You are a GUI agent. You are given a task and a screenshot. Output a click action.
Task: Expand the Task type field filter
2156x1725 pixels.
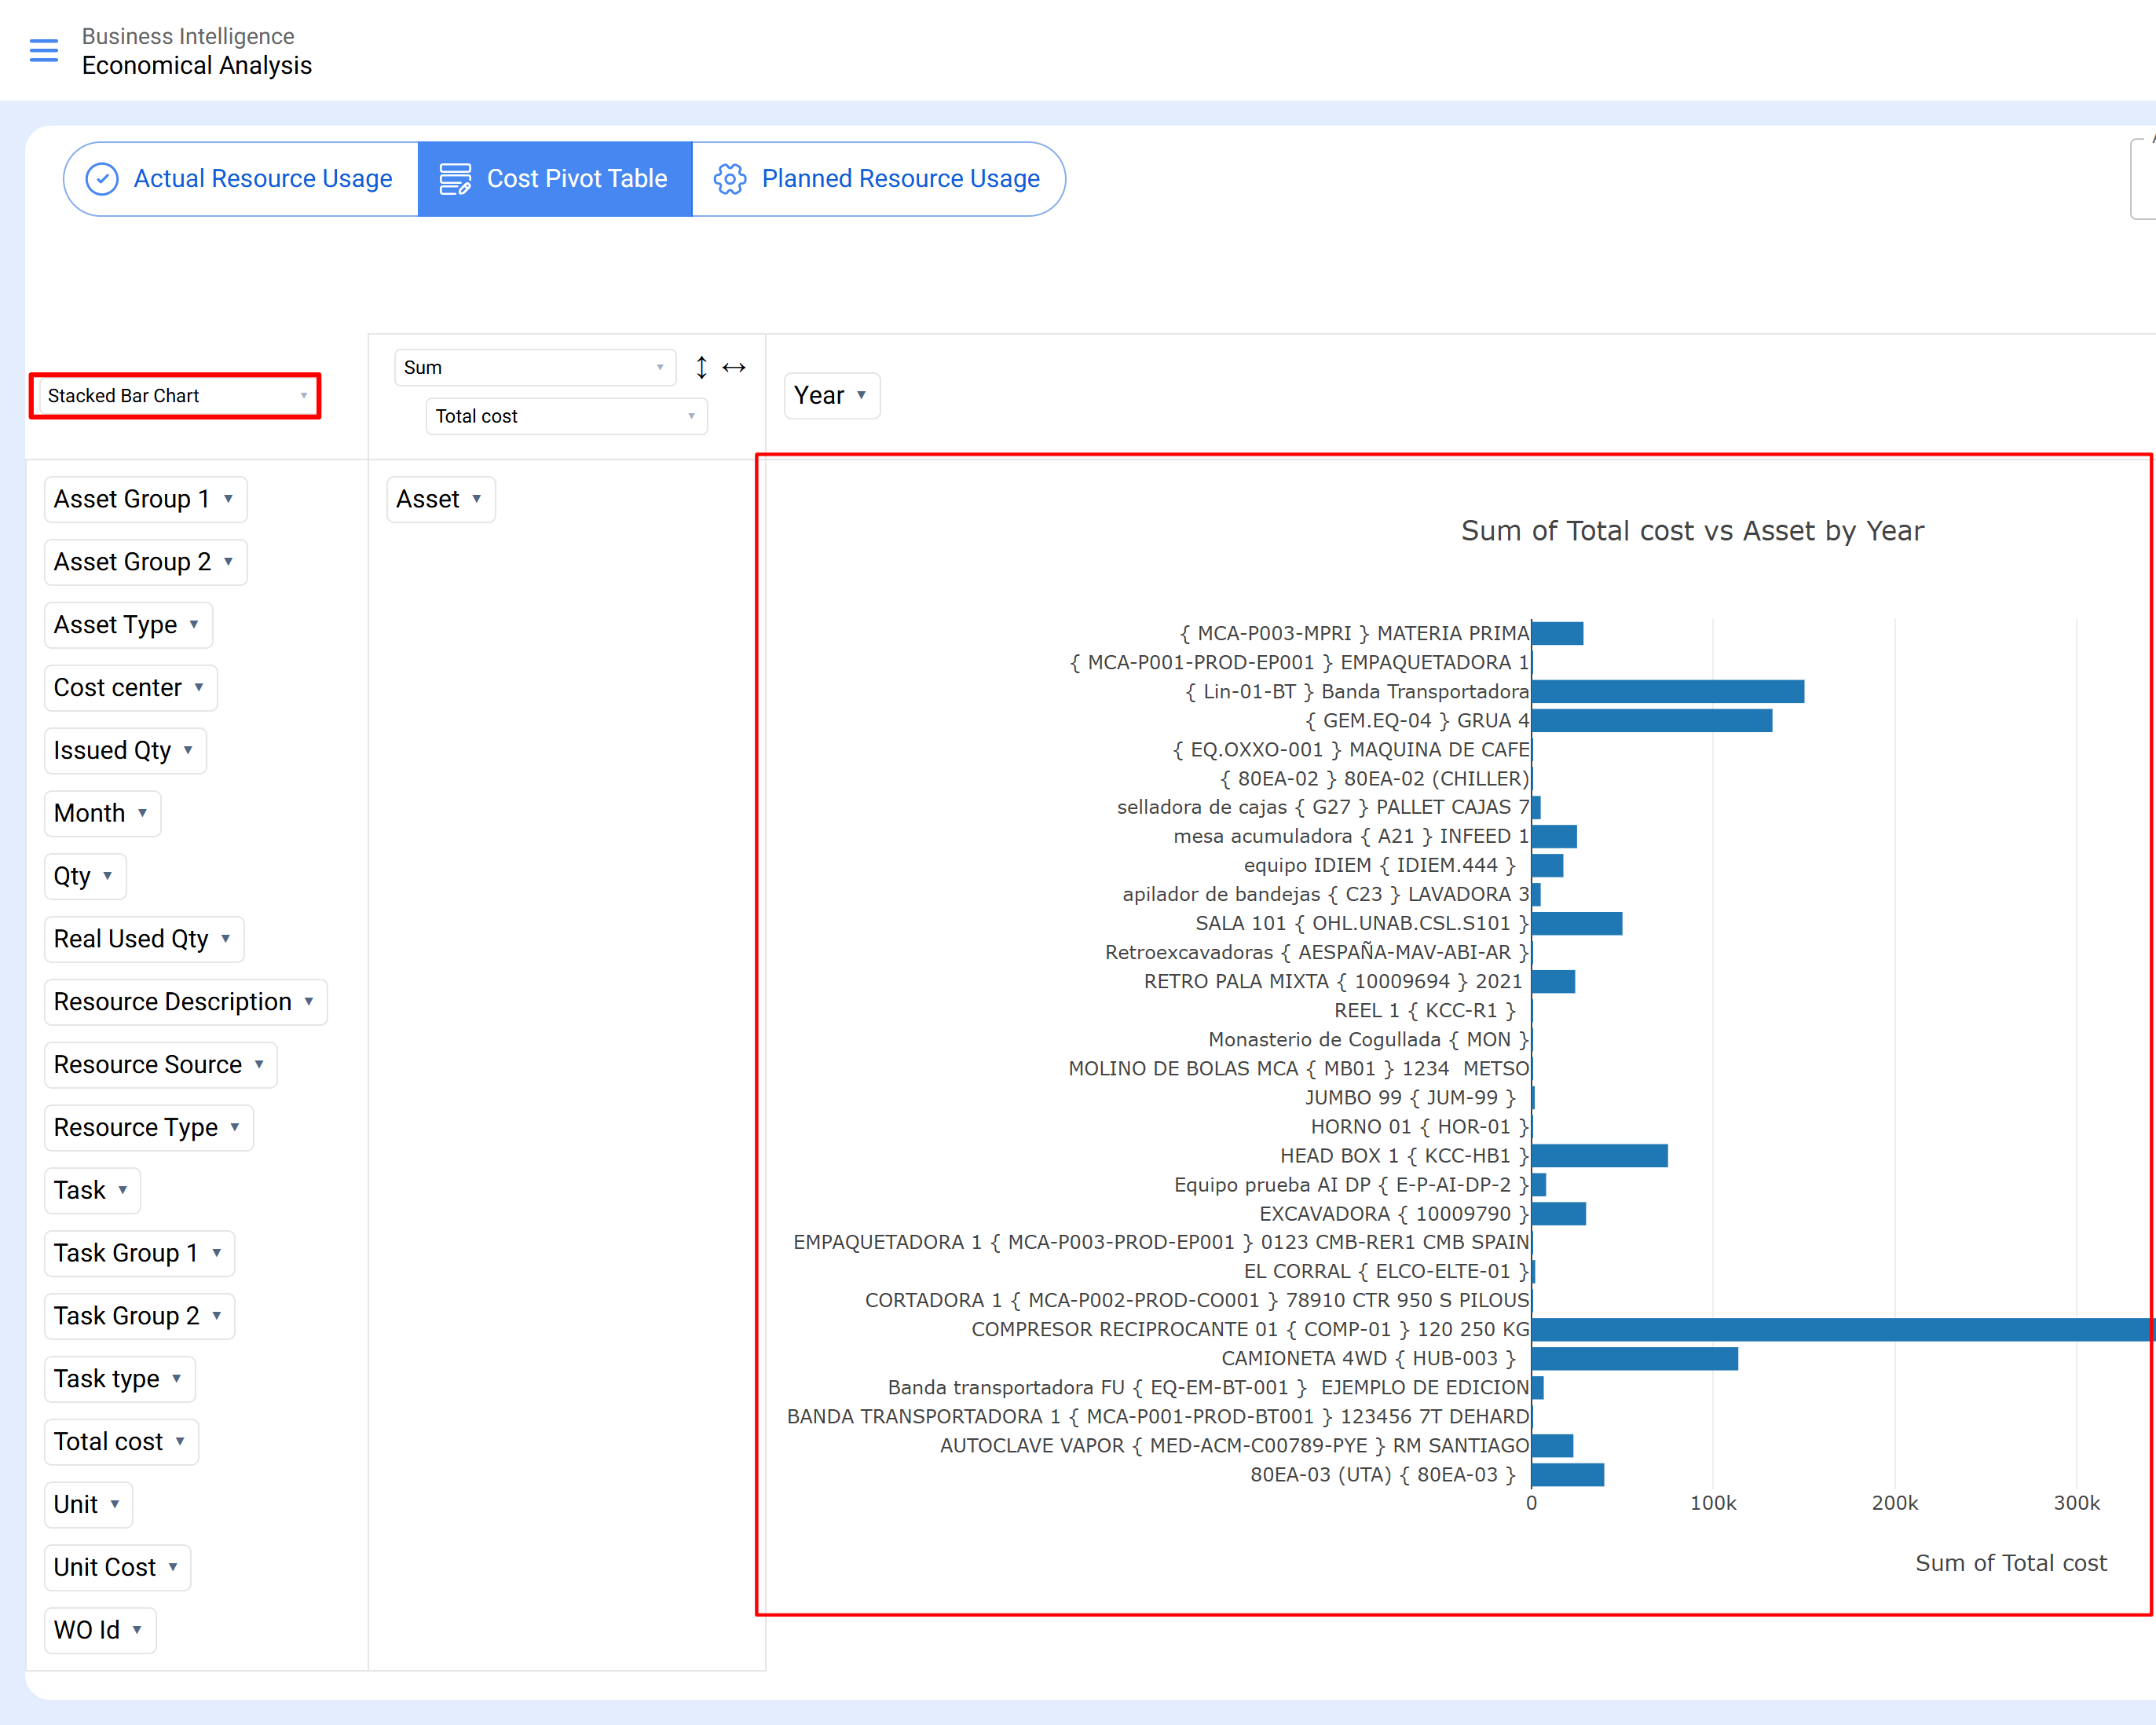coord(177,1379)
